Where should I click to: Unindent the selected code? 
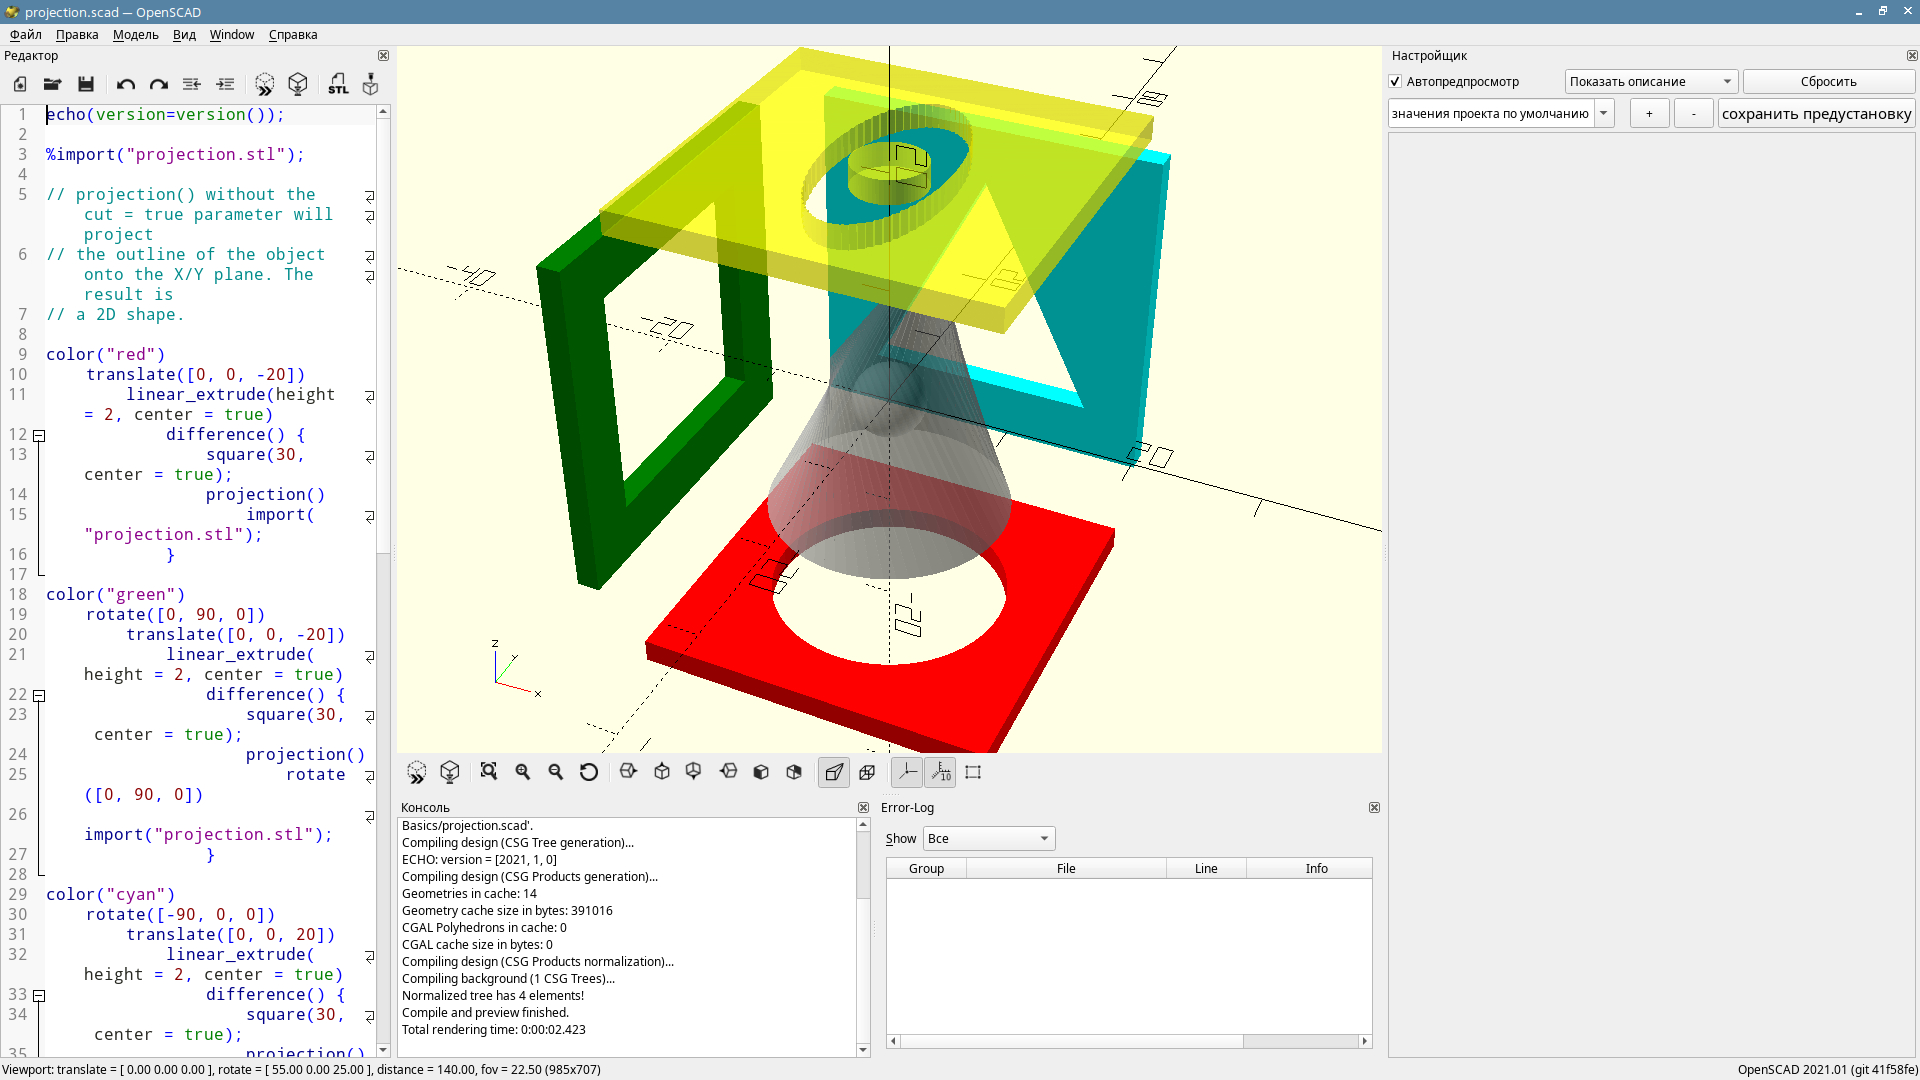coord(192,85)
